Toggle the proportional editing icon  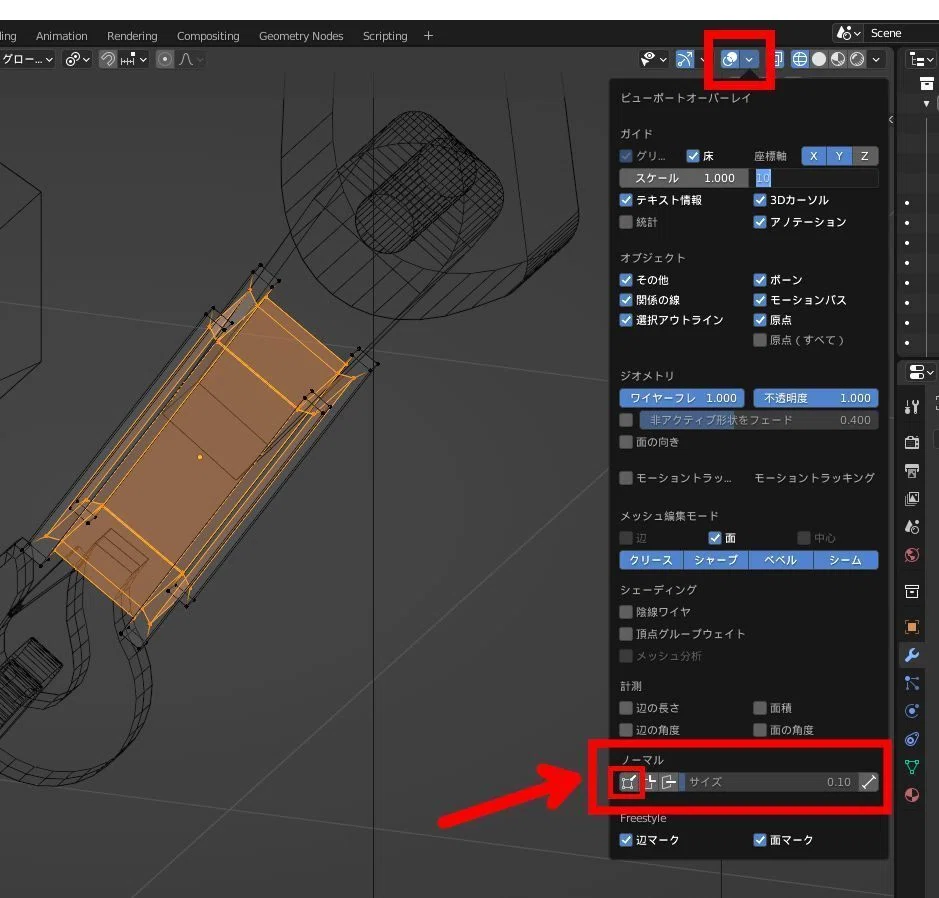coord(165,59)
